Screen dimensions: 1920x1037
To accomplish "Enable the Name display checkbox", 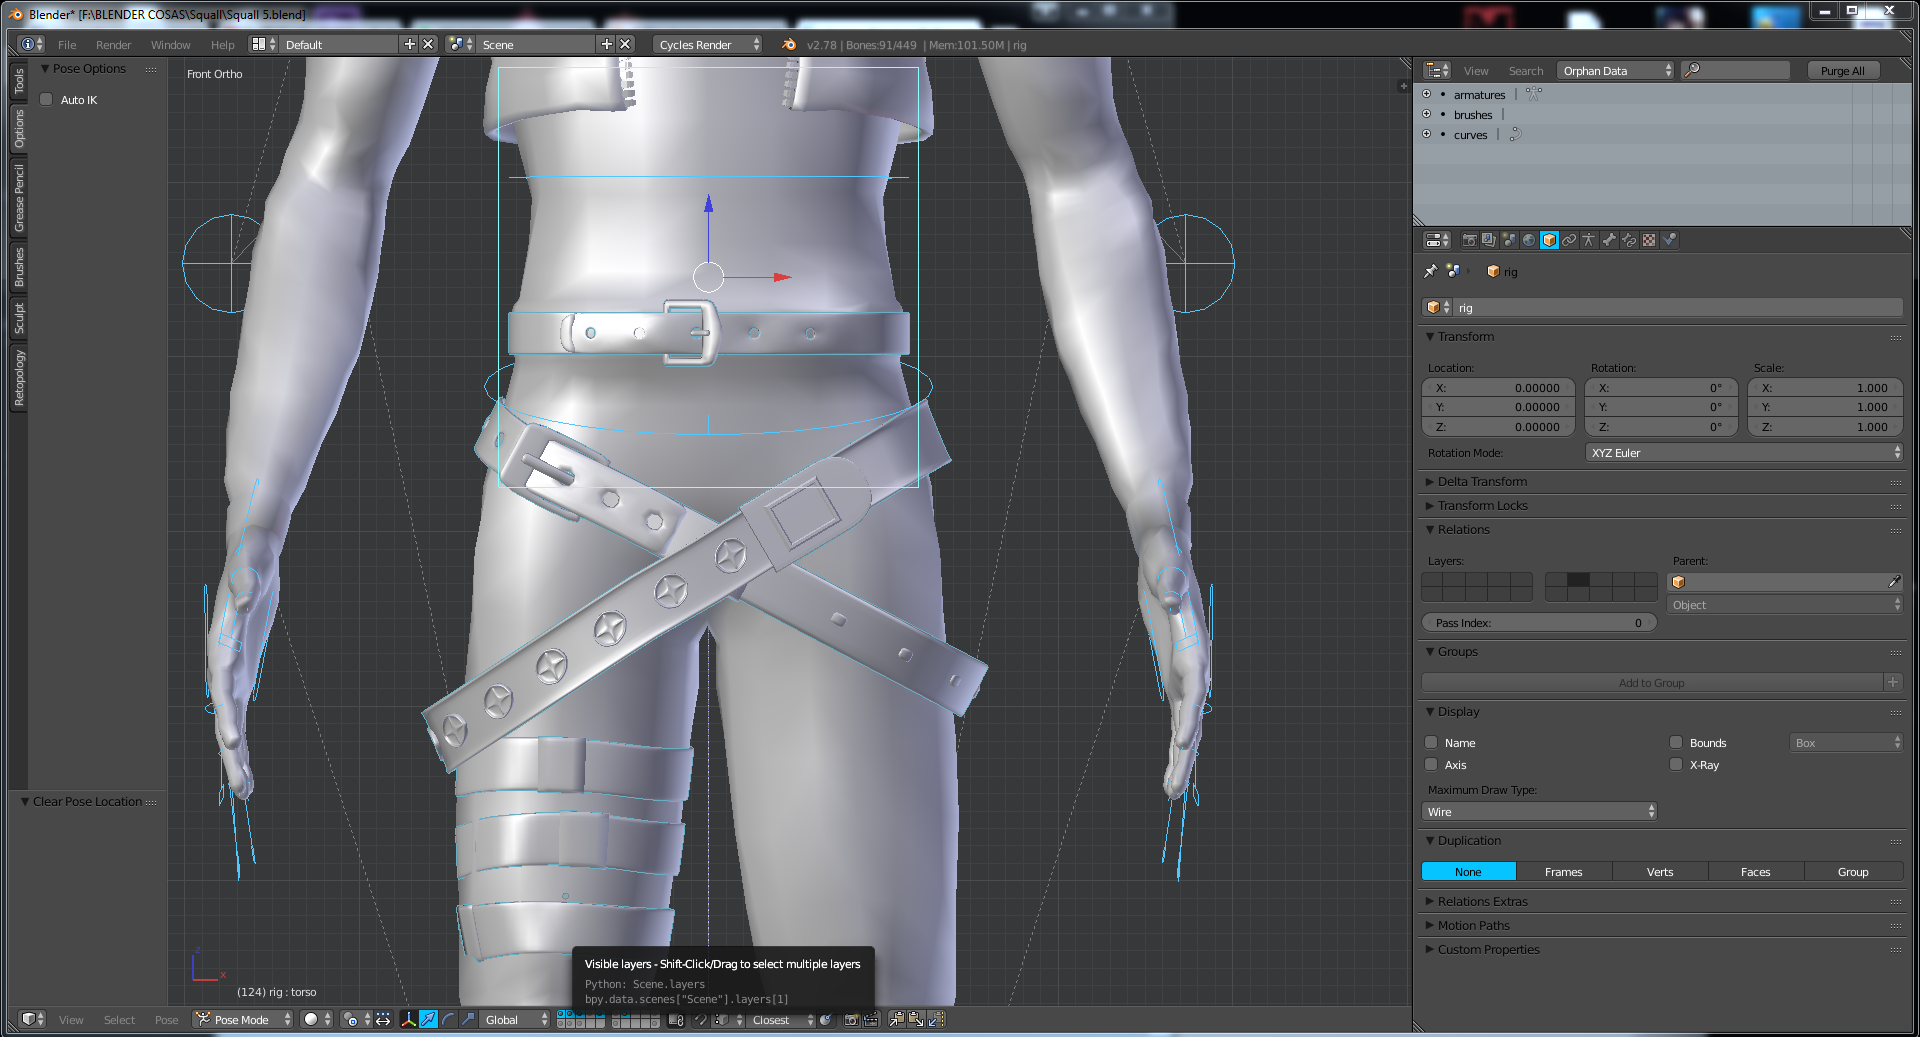I will tap(1431, 742).
